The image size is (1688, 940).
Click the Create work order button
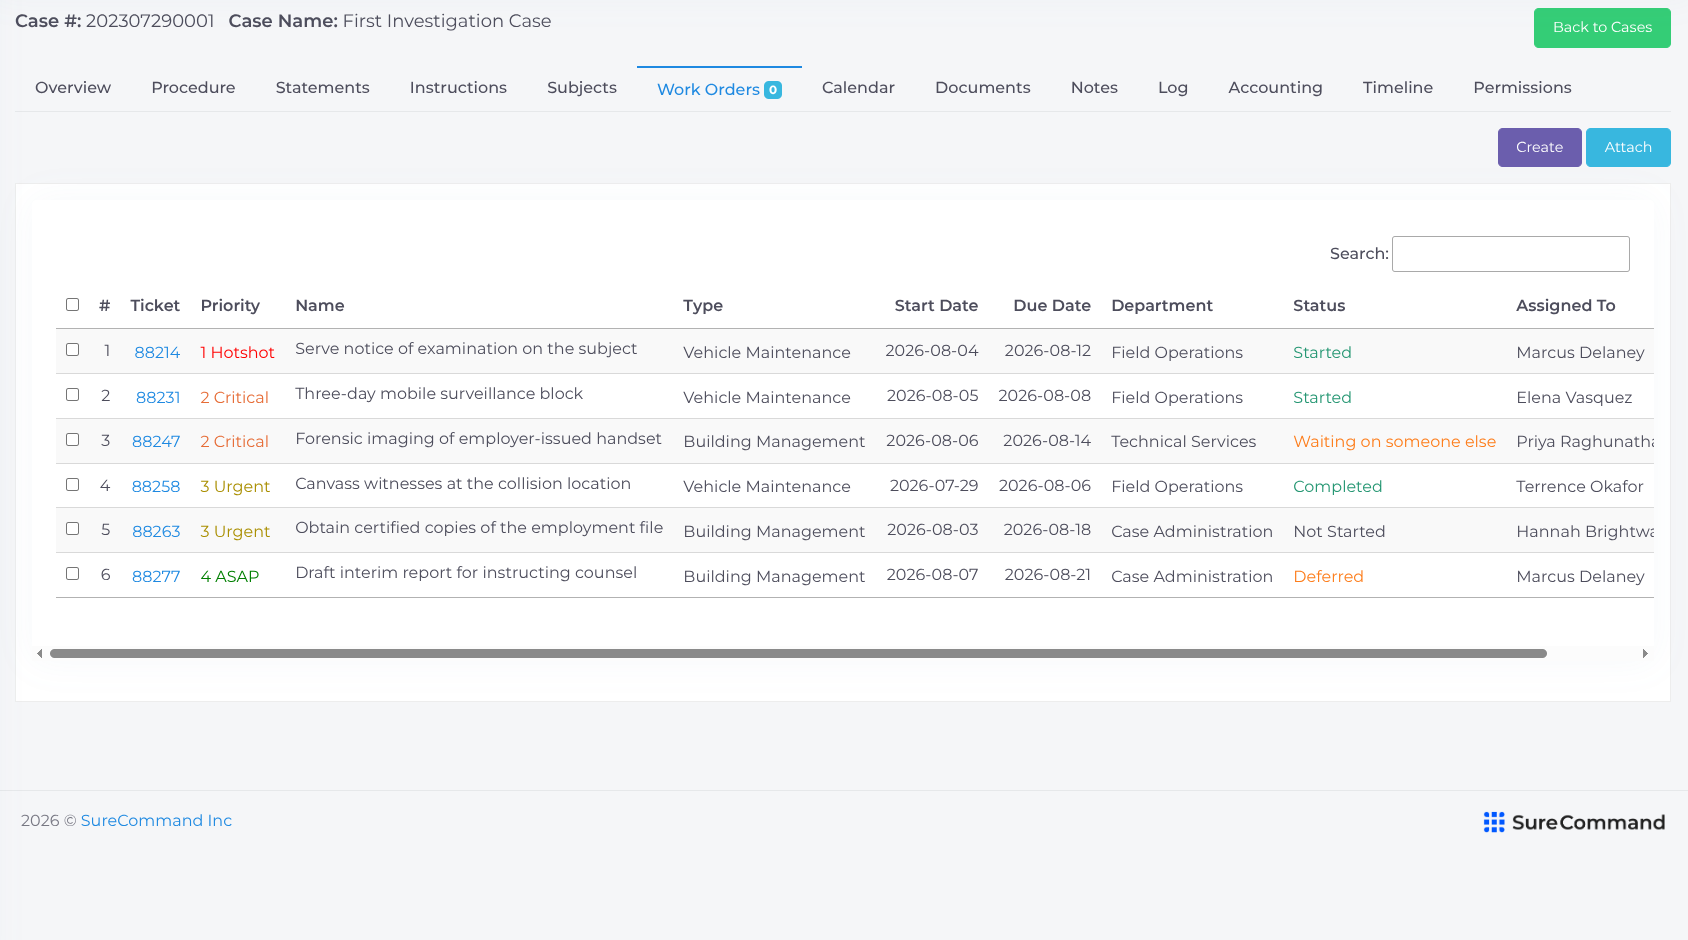pos(1539,147)
